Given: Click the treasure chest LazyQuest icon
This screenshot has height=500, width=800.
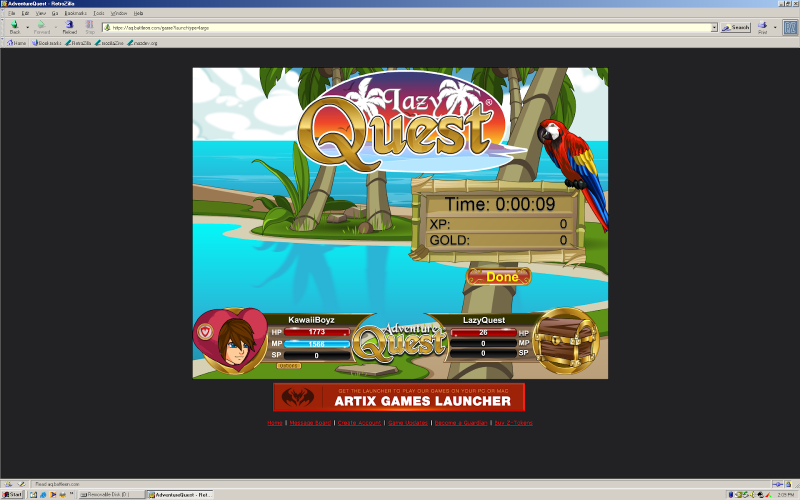Looking at the screenshot, I should point(566,340).
